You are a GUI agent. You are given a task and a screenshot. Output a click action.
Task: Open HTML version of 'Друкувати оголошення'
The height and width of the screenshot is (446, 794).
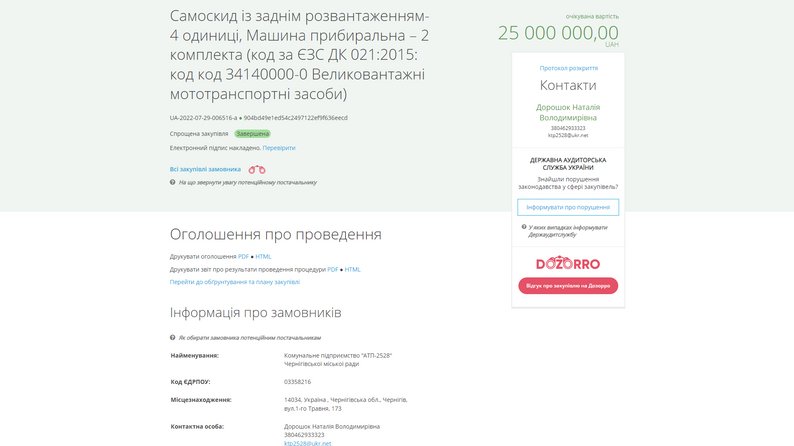pos(264,257)
